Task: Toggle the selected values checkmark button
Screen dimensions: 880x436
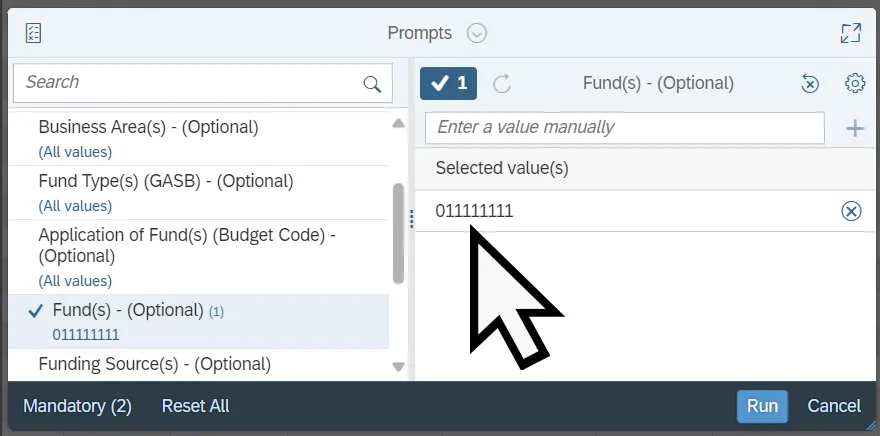Action: point(448,84)
